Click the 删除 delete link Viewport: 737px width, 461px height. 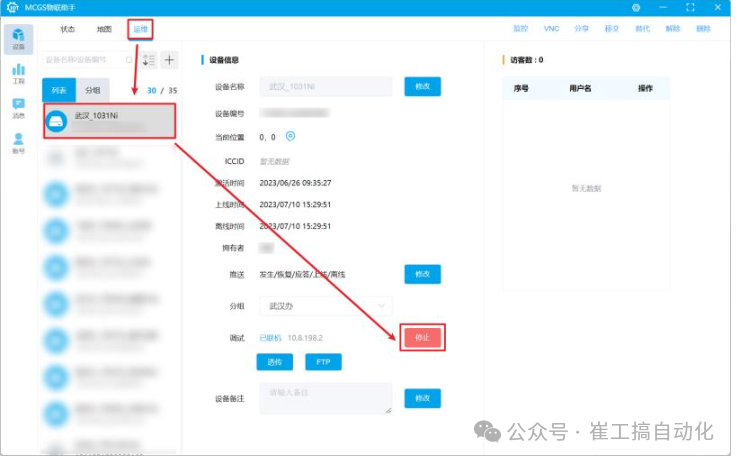pyautogui.click(x=703, y=29)
